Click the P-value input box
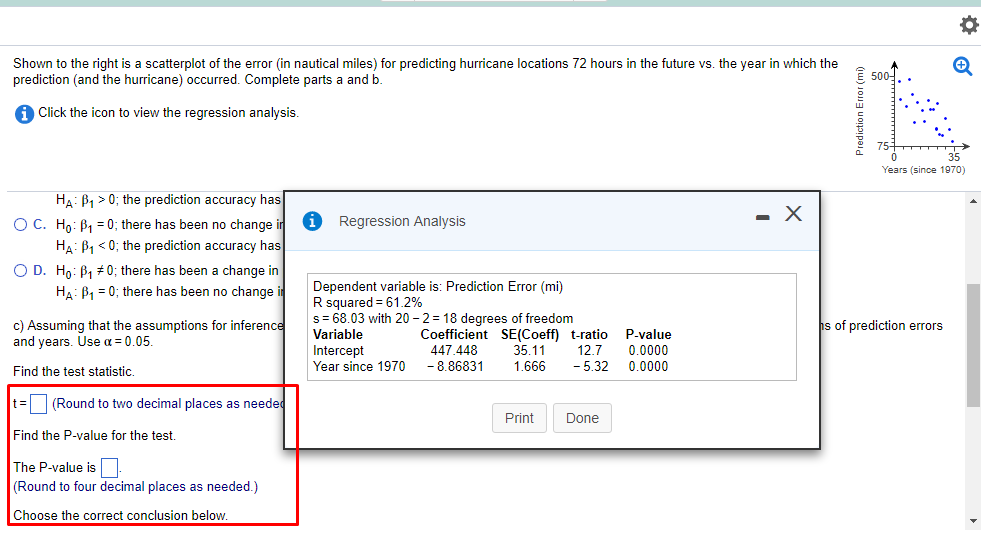Screen dimensions: 981x543 [109, 467]
